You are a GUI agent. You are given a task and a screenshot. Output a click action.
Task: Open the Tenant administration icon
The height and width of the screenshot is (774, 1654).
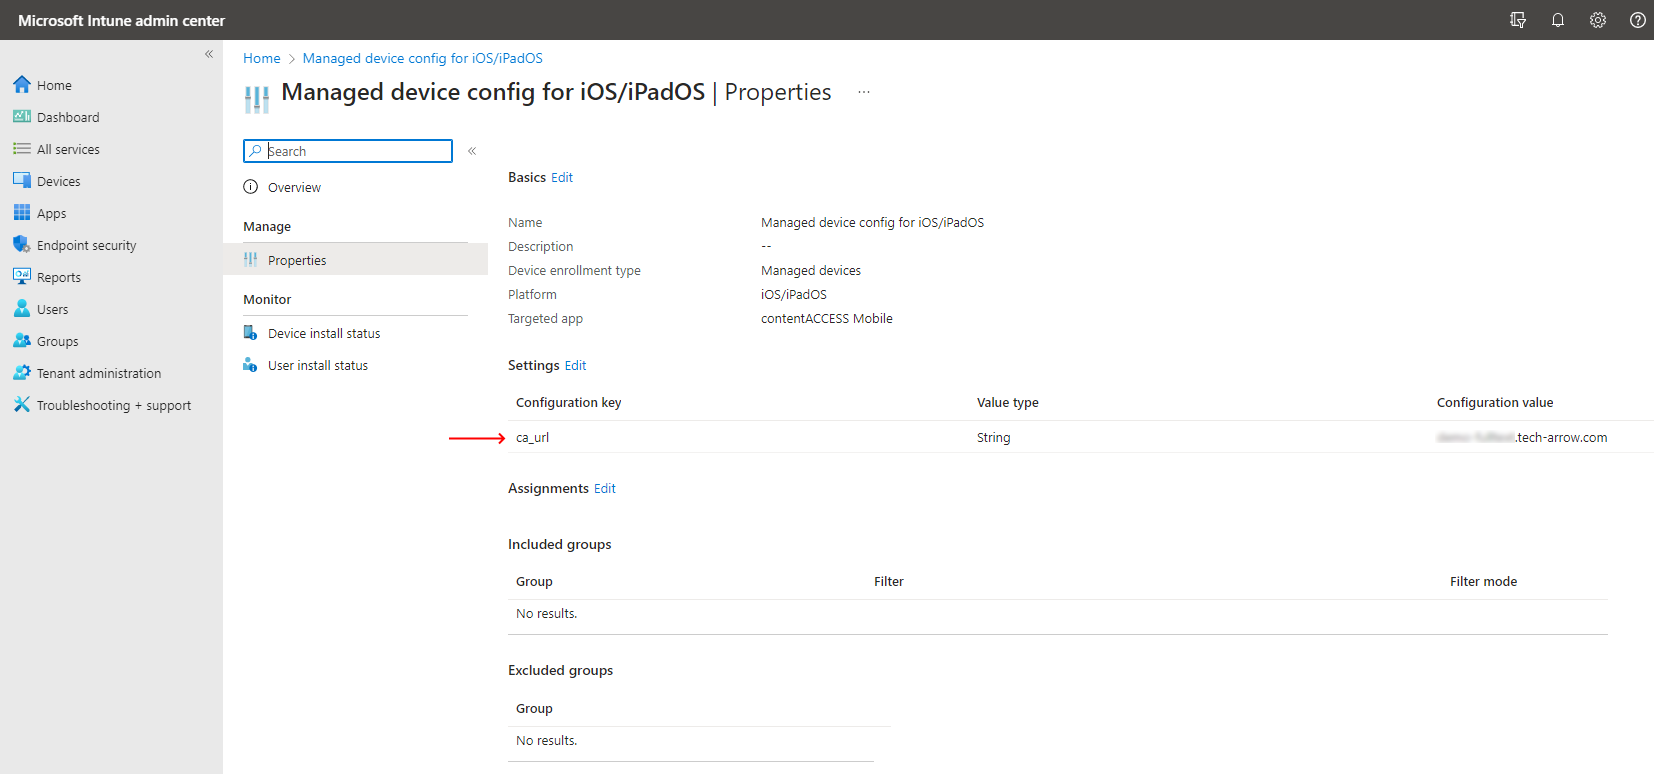coord(22,373)
